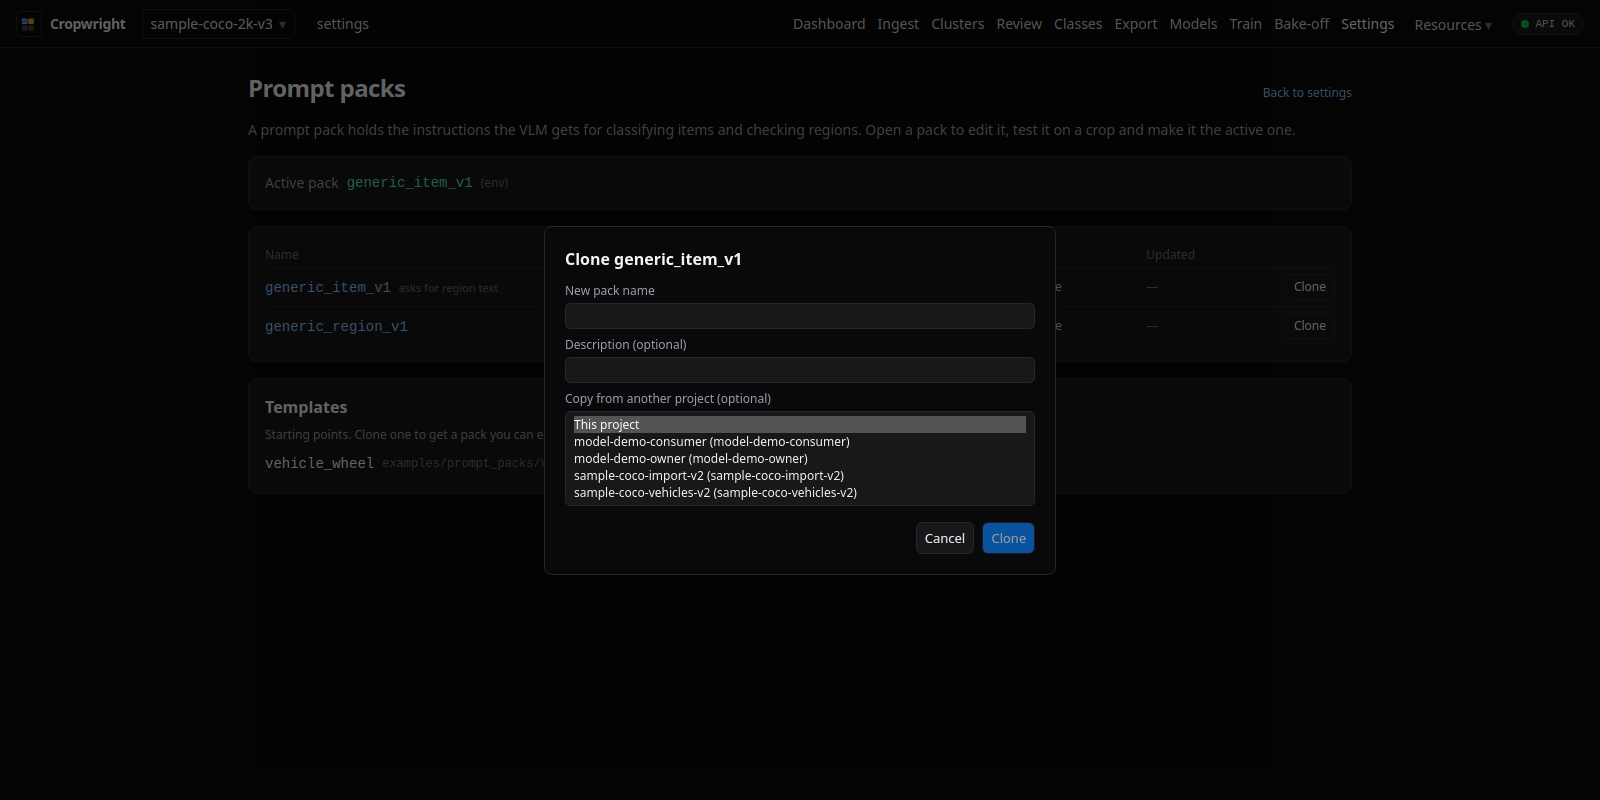Open the Bake-off page

(x=1301, y=24)
